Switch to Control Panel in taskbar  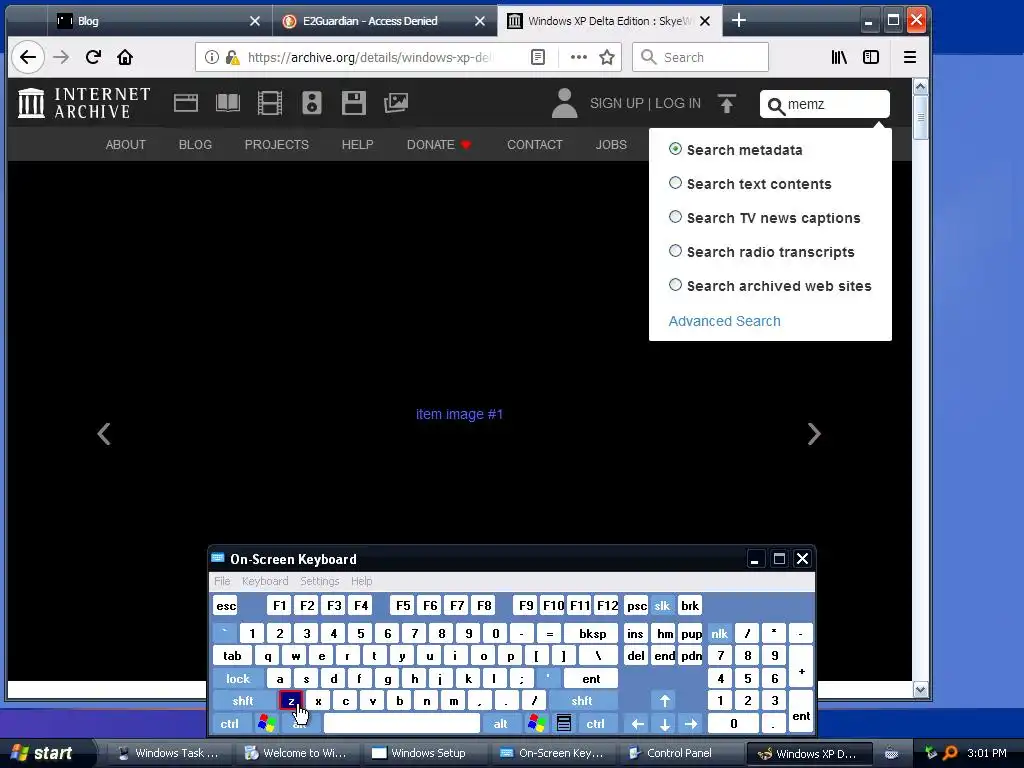click(679, 753)
